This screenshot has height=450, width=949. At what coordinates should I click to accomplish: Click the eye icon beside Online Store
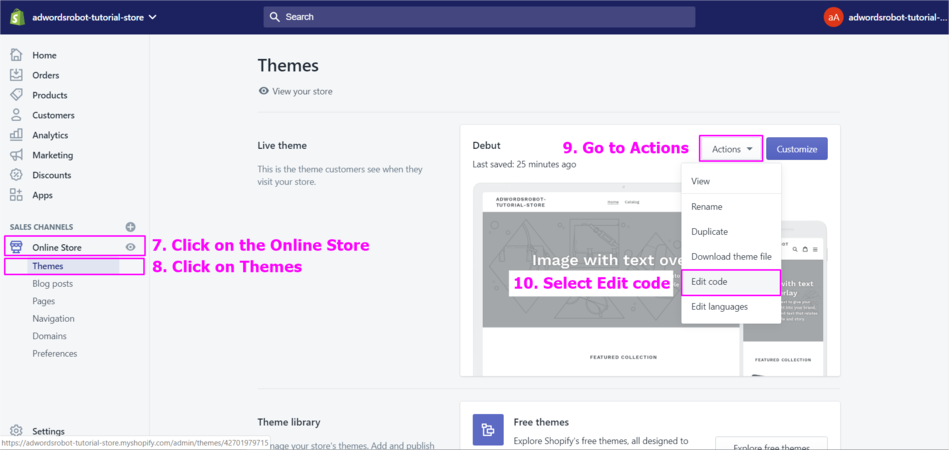[130, 247]
